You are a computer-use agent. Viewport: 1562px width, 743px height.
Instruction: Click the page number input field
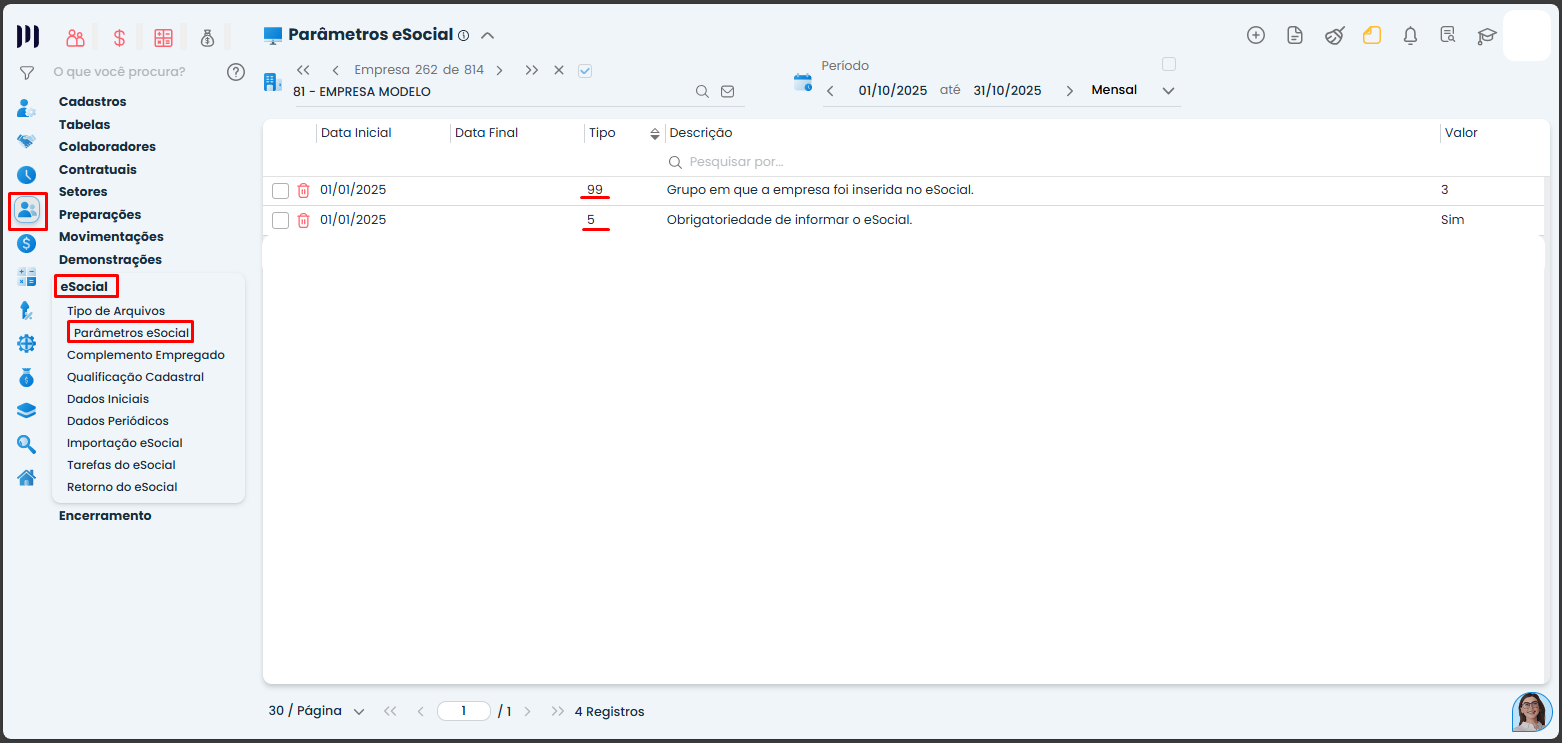(464, 711)
